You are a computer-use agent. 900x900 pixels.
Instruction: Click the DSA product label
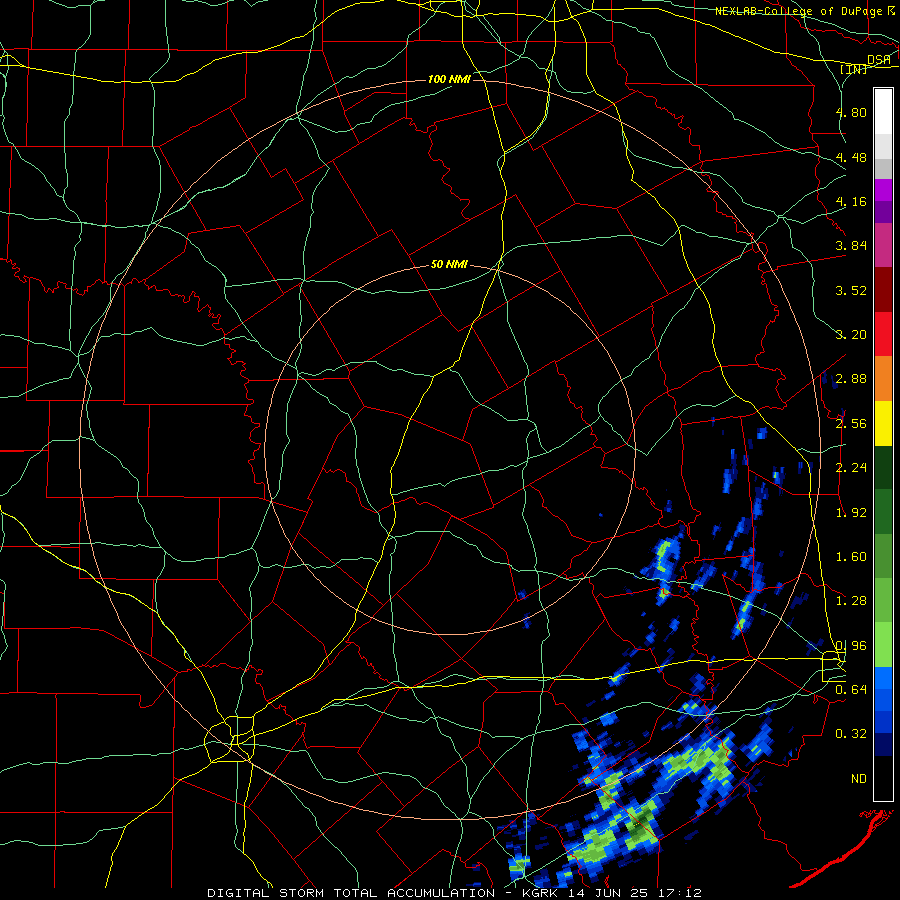(879, 59)
